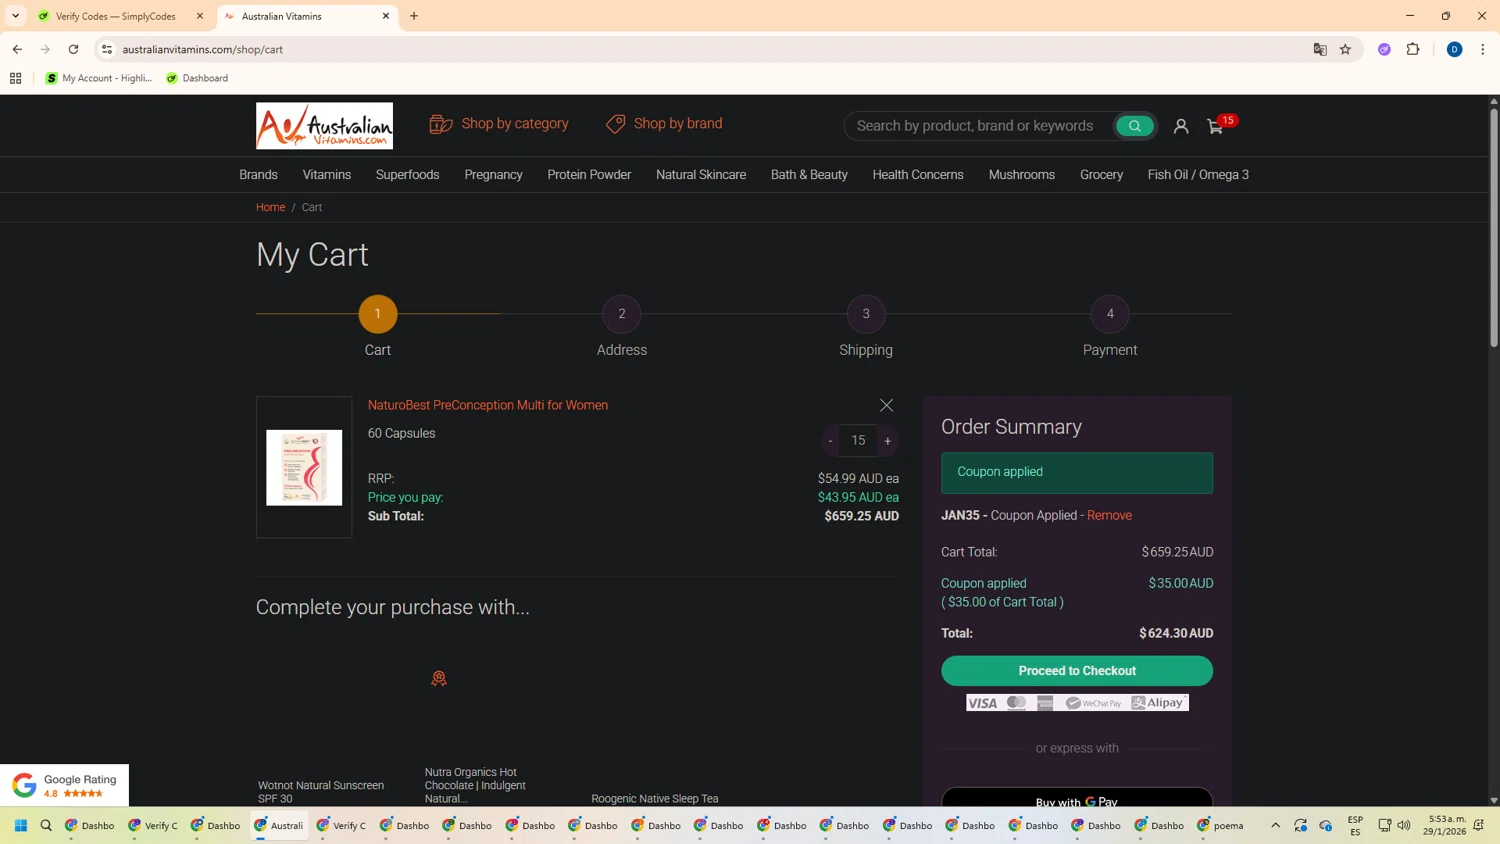Open the bookmarks apps grid icon

(x=15, y=78)
